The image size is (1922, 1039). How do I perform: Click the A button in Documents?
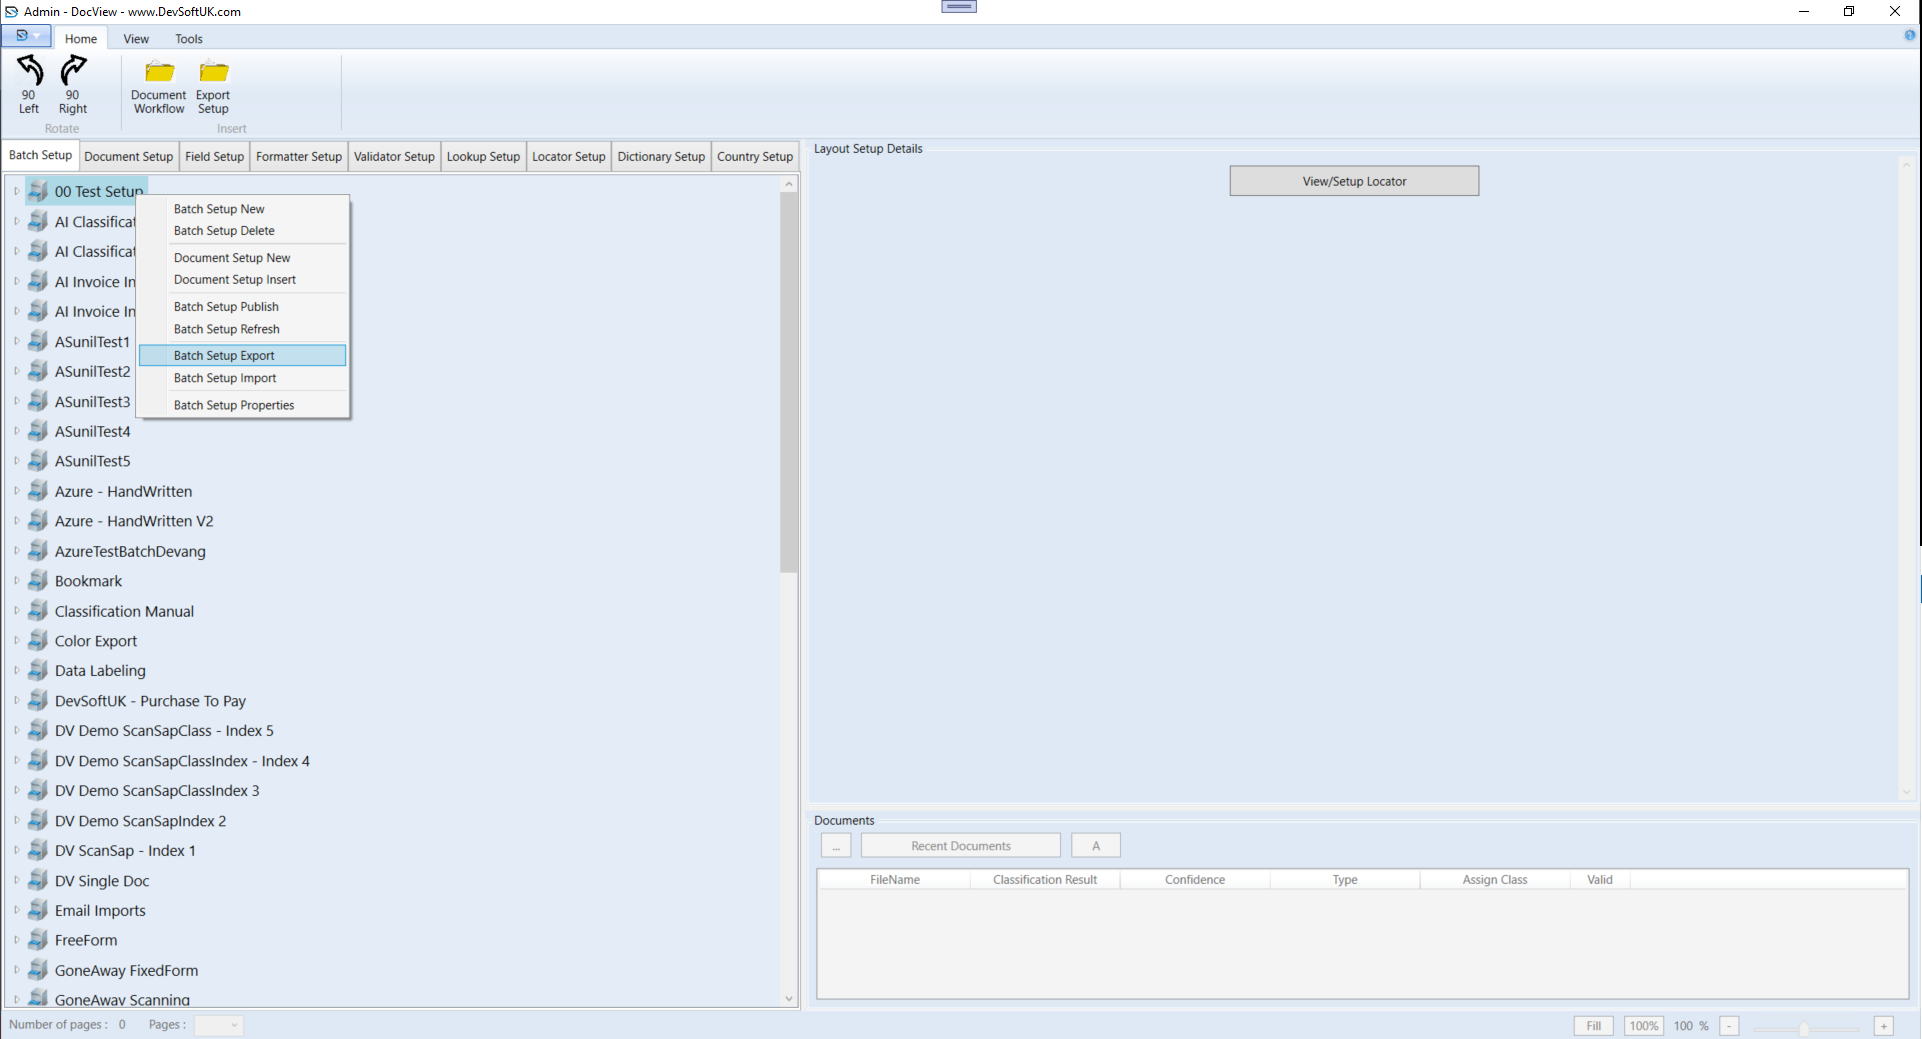[x=1096, y=846]
